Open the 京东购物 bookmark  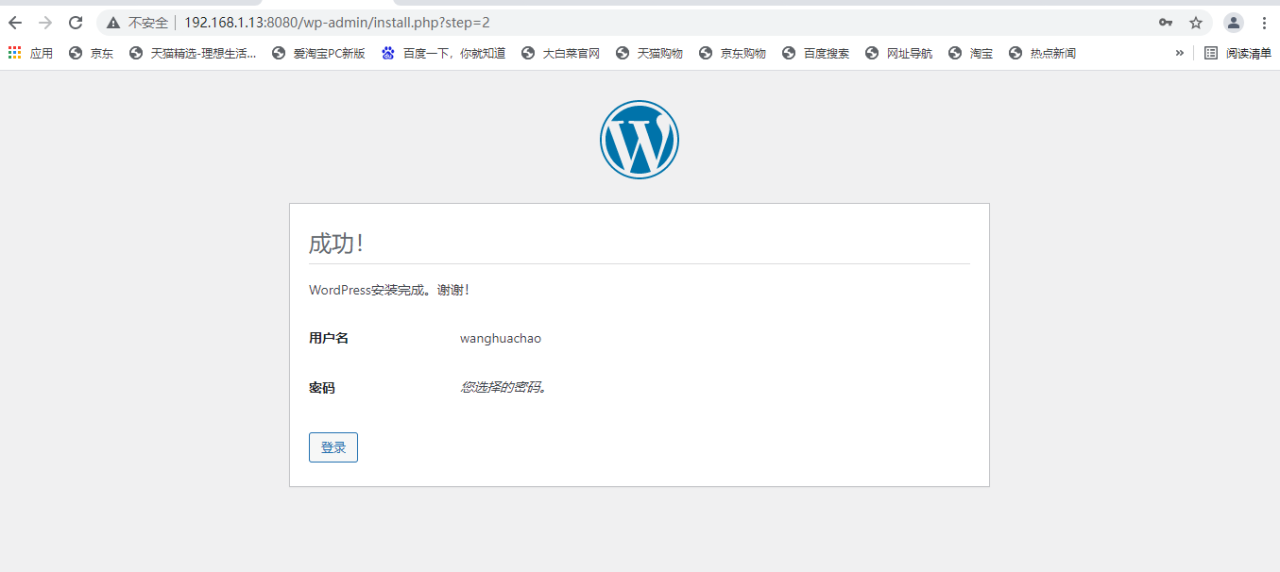(x=732, y=53)
